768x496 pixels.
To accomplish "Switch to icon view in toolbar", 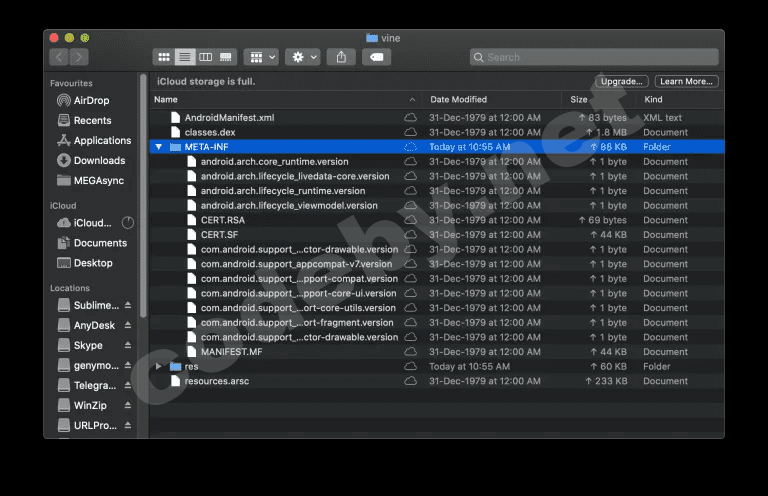I will (x=164, y=57).
